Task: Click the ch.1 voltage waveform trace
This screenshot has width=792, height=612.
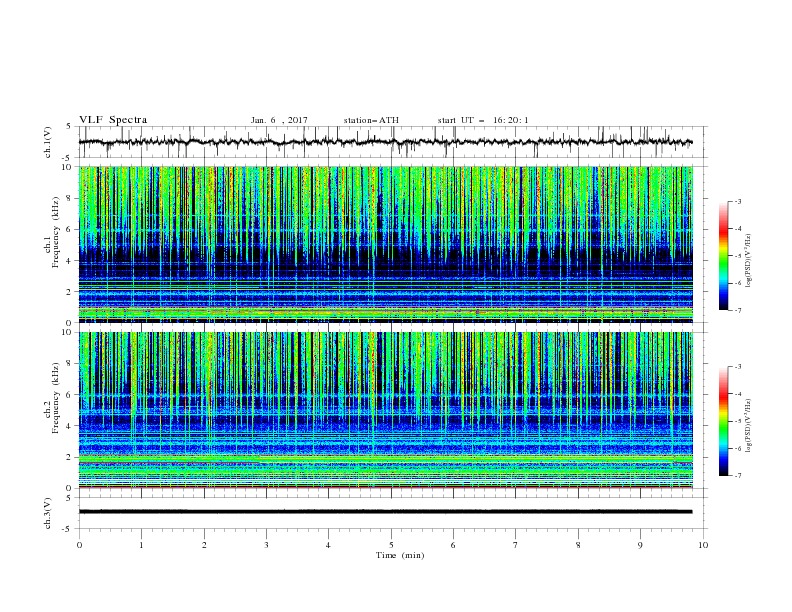Action: click(x=386, y=142)
